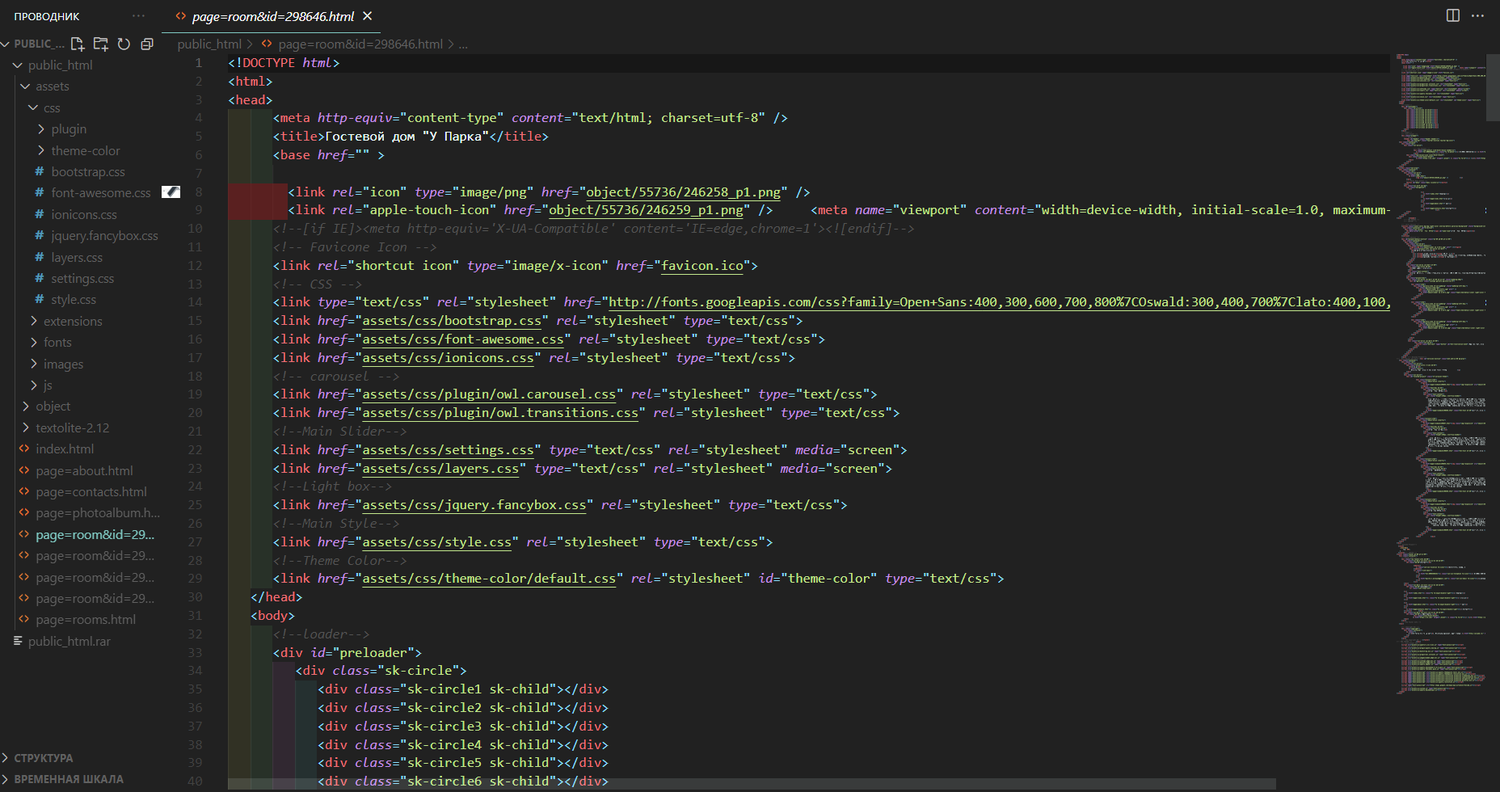Open page=contacts.html in the Explorer
Image resolution: width=1500 pixels, height=792 pixels.
pyautogui.click(x=91, y=492)
